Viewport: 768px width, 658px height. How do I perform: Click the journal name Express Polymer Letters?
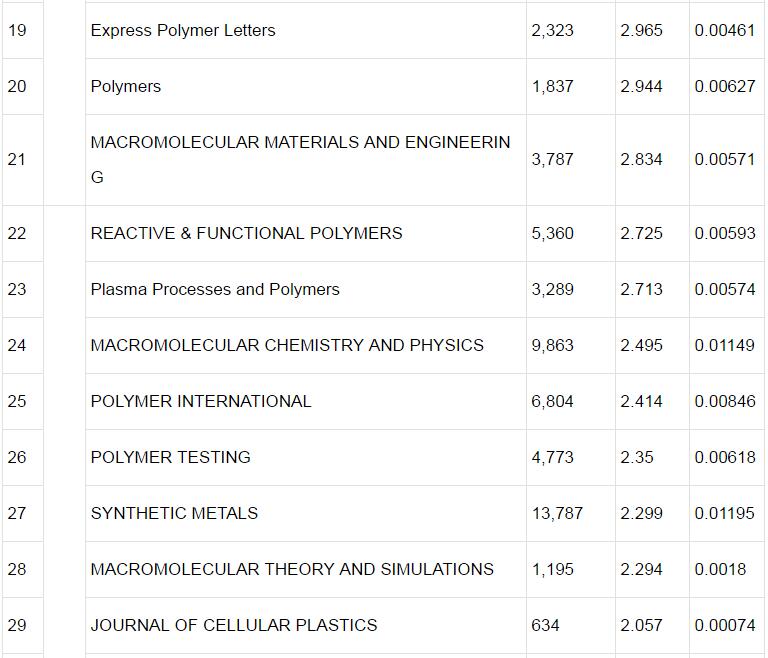click(183, 30)
